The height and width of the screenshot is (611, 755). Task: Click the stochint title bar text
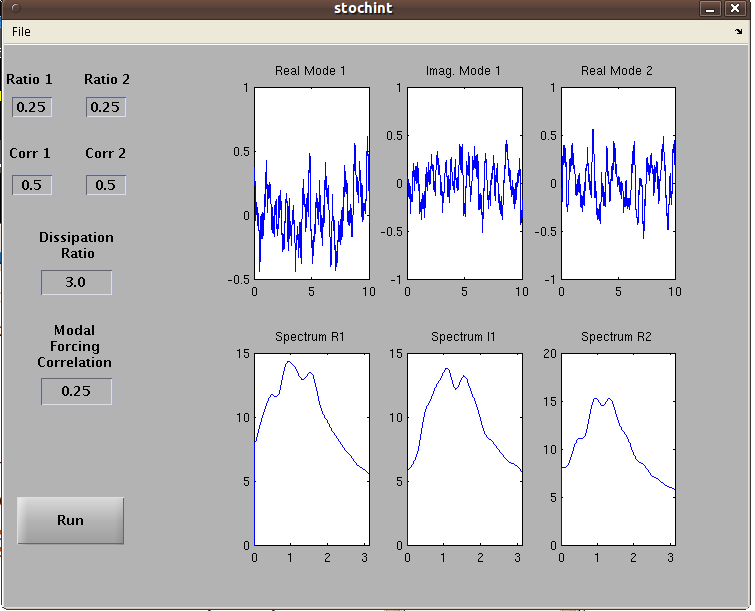tap(363, 8)
